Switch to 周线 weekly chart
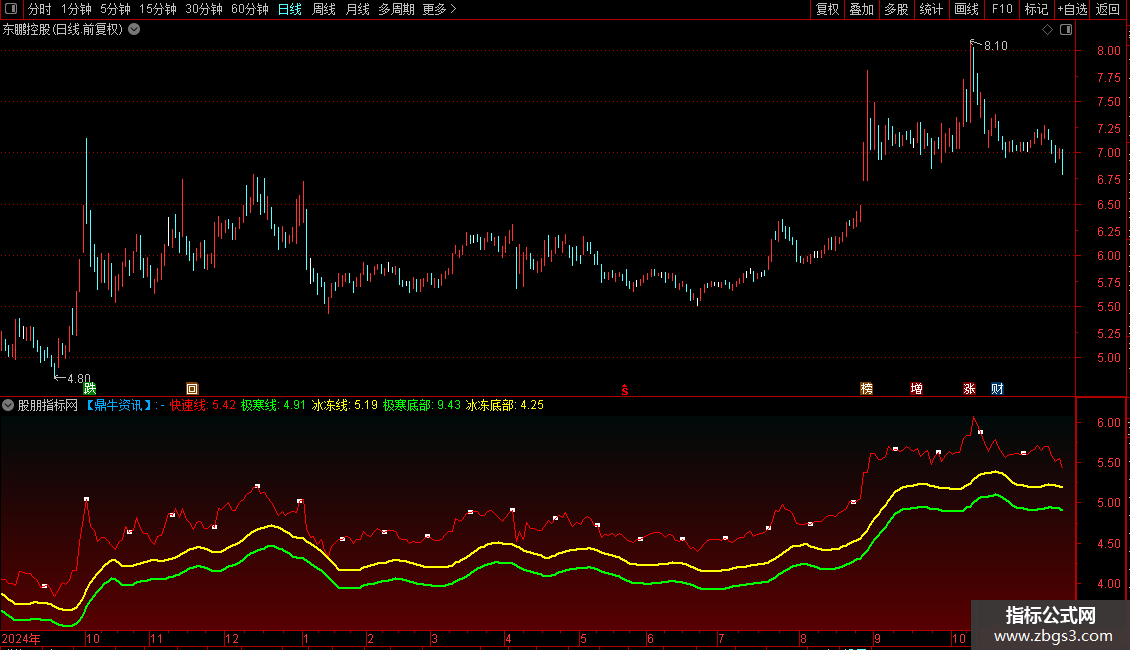 pyautogui.click(x=324, y=9)
